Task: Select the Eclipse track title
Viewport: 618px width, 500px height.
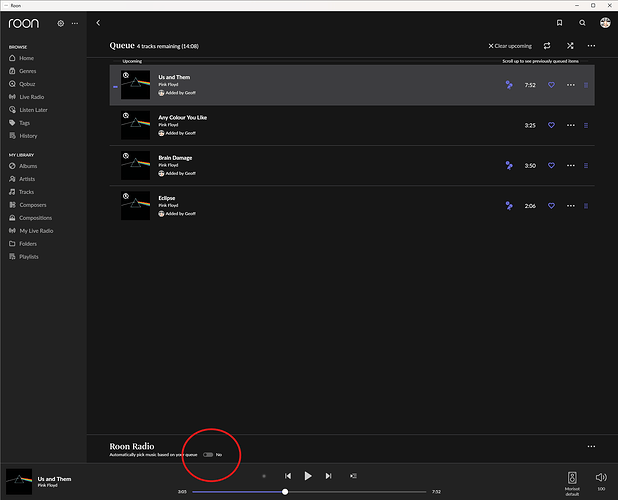Action: pyautogui.click(x=167, y=198)
